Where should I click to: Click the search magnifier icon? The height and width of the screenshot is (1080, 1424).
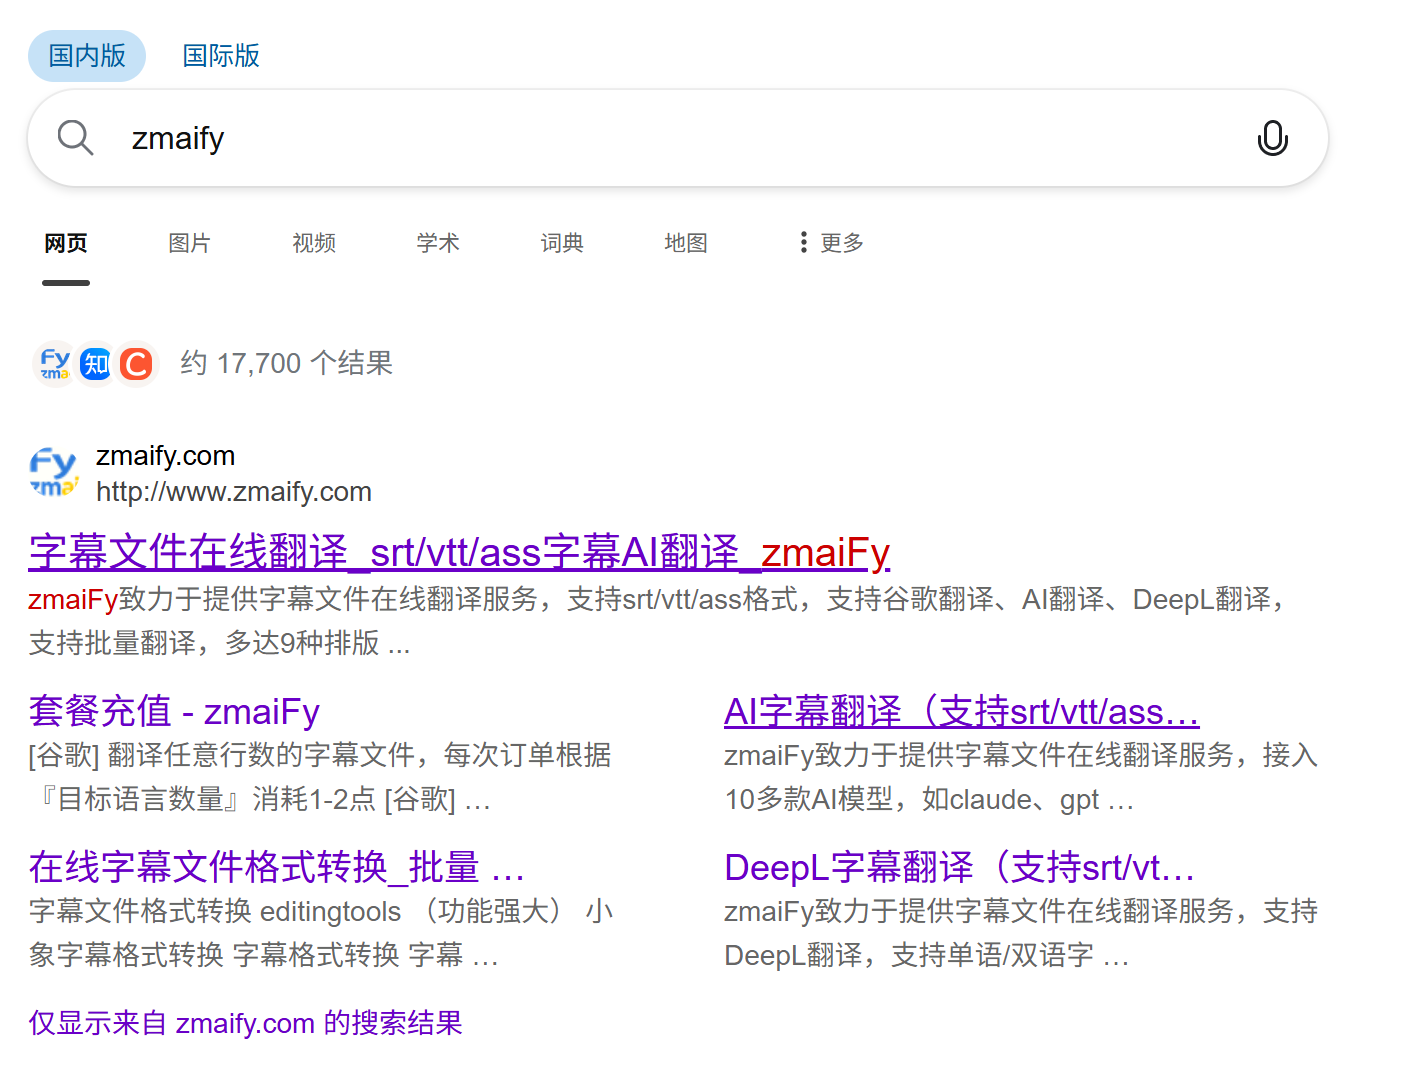coord(75,138)
